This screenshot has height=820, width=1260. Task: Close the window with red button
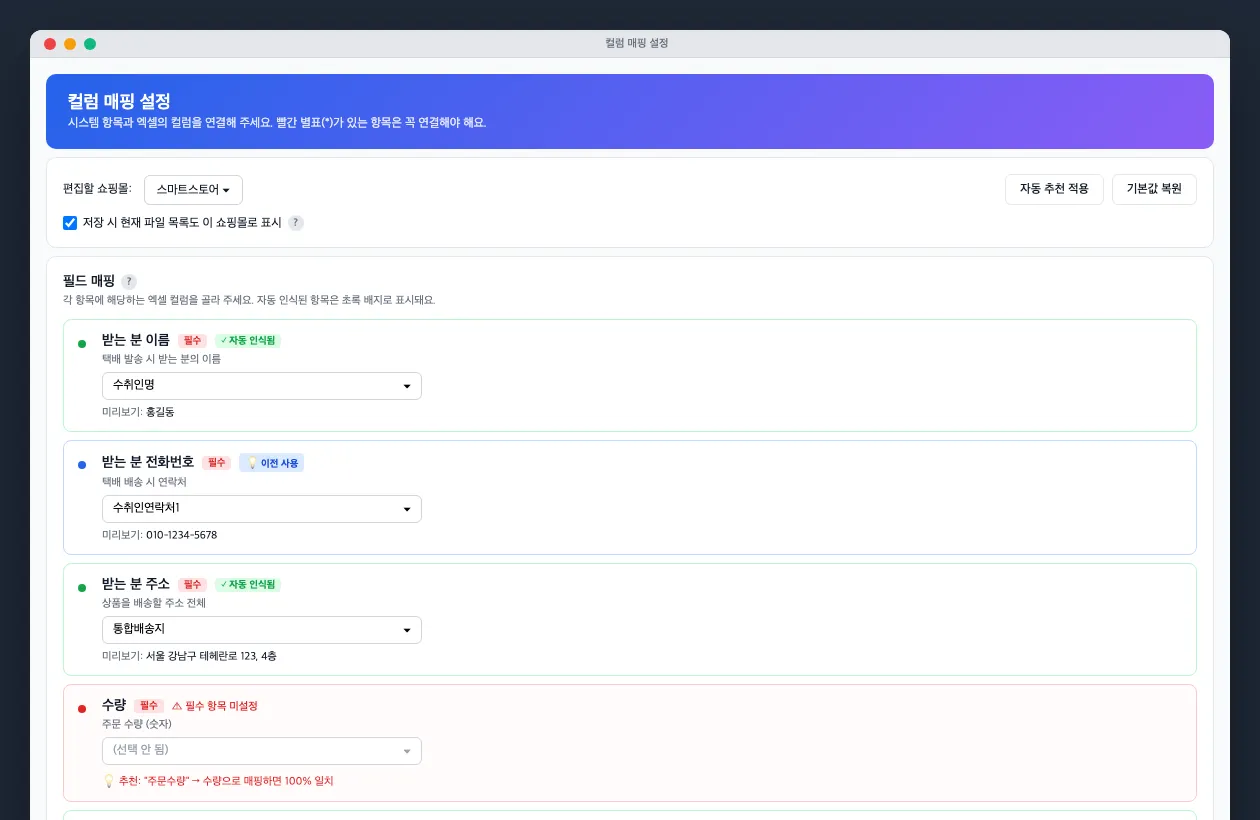click(x=50, y=44)
